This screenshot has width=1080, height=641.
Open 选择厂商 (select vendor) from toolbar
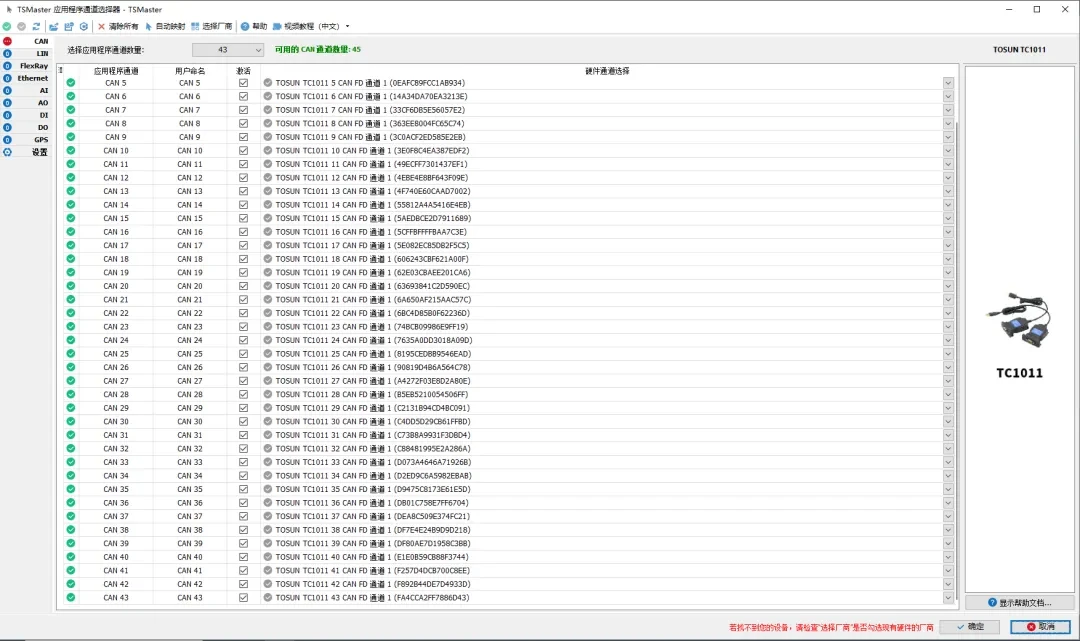(x=211, y=26)
